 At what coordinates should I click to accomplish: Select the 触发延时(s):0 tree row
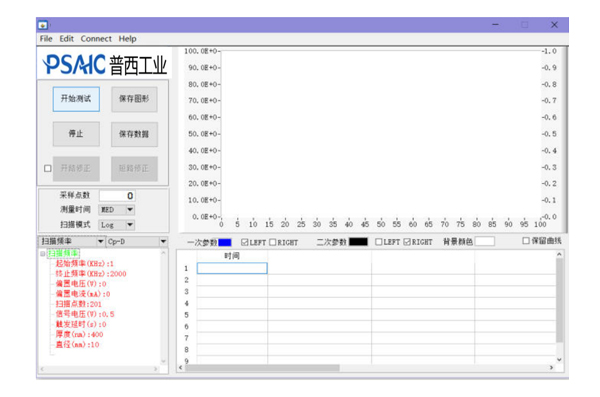[x=81, y=325]
